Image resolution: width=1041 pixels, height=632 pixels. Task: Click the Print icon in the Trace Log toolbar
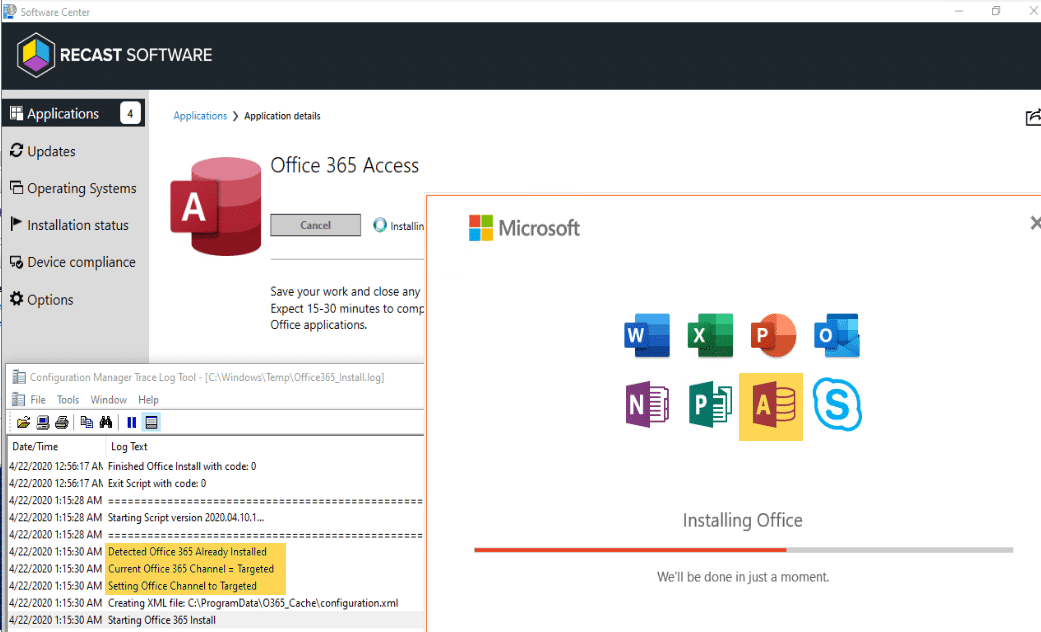61,422
